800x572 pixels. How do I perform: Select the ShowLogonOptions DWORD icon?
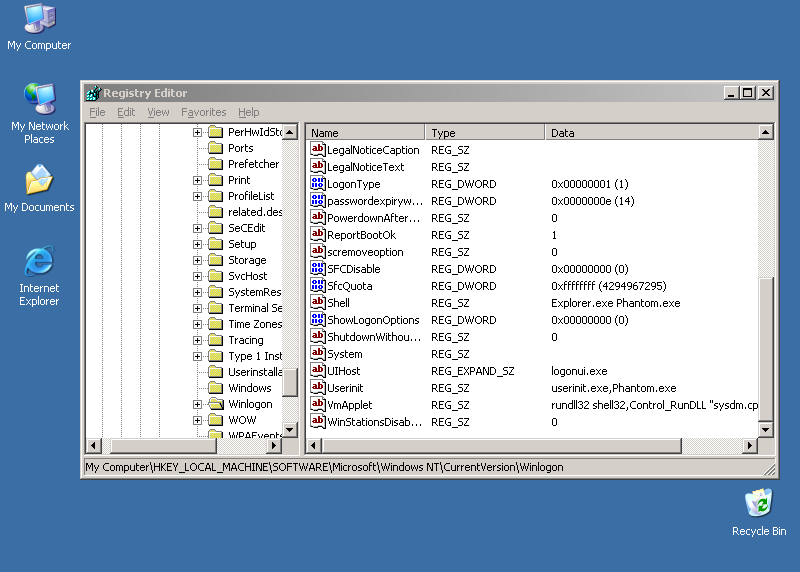pos(317,319)
